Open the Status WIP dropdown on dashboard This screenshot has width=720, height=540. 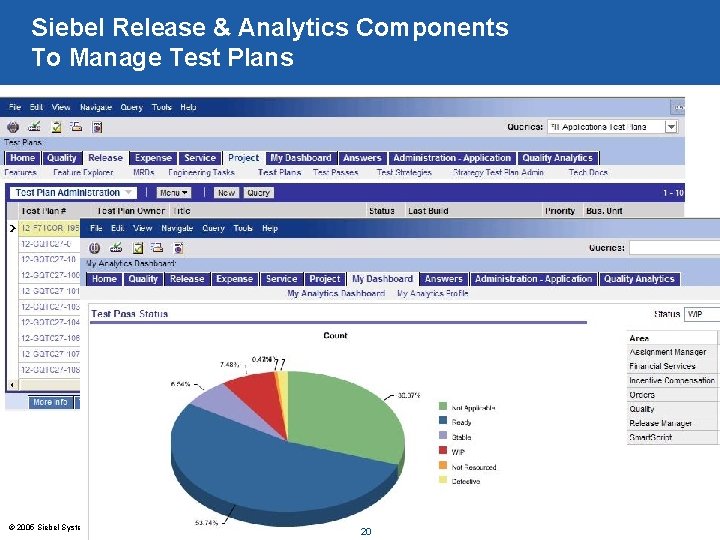pyautogui.click(x=702, y=314)
